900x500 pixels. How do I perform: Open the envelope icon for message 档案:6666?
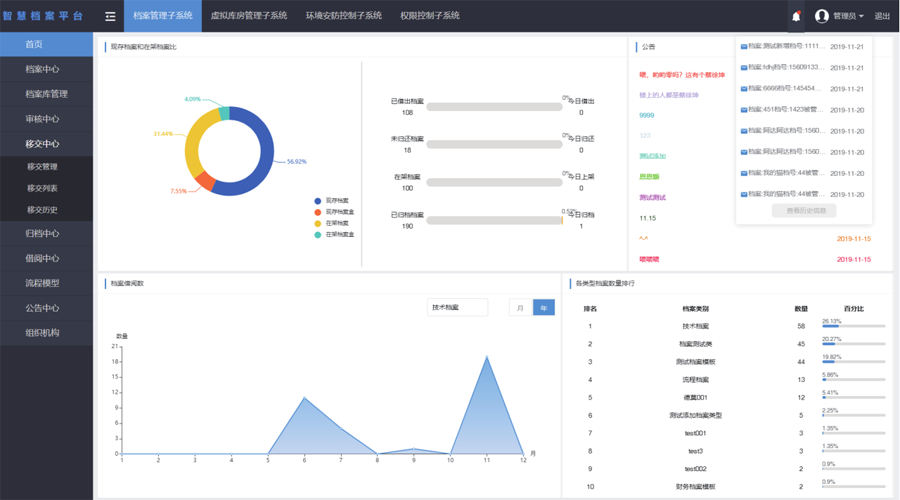pyautogui.click(x=744, y=89)
